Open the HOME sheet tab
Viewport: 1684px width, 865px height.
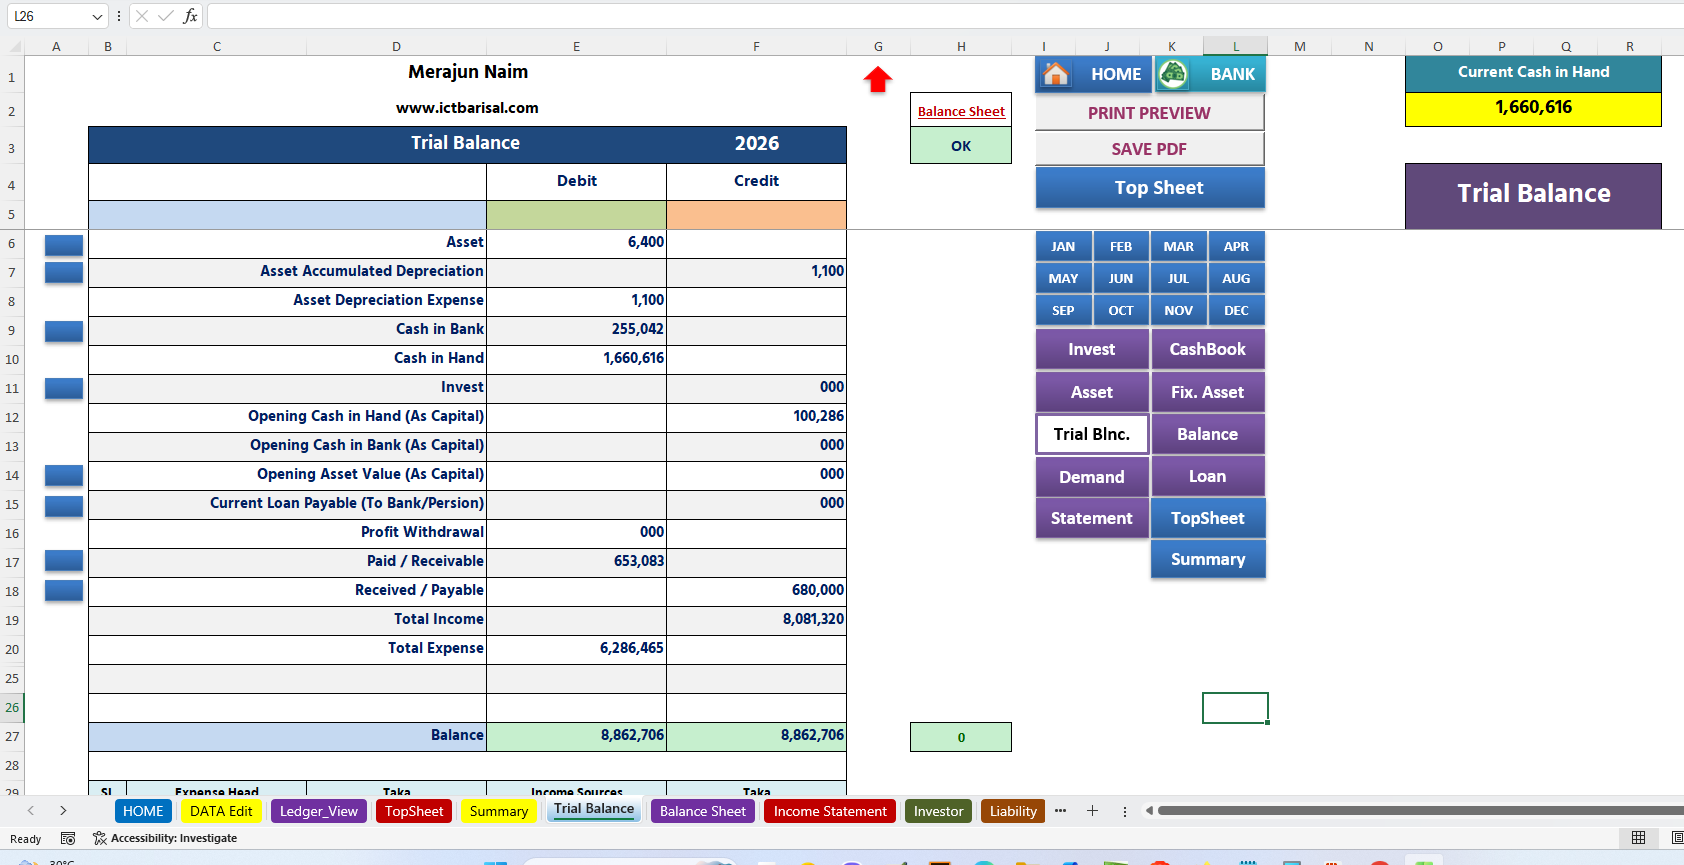143,811
